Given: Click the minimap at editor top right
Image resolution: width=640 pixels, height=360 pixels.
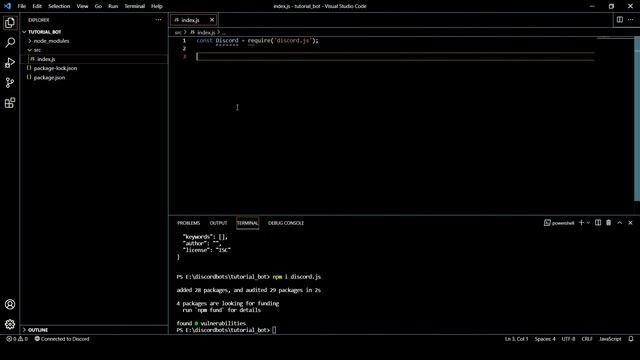Looking at the screenshot, I should pyautogui.click(x=616, y=39).
